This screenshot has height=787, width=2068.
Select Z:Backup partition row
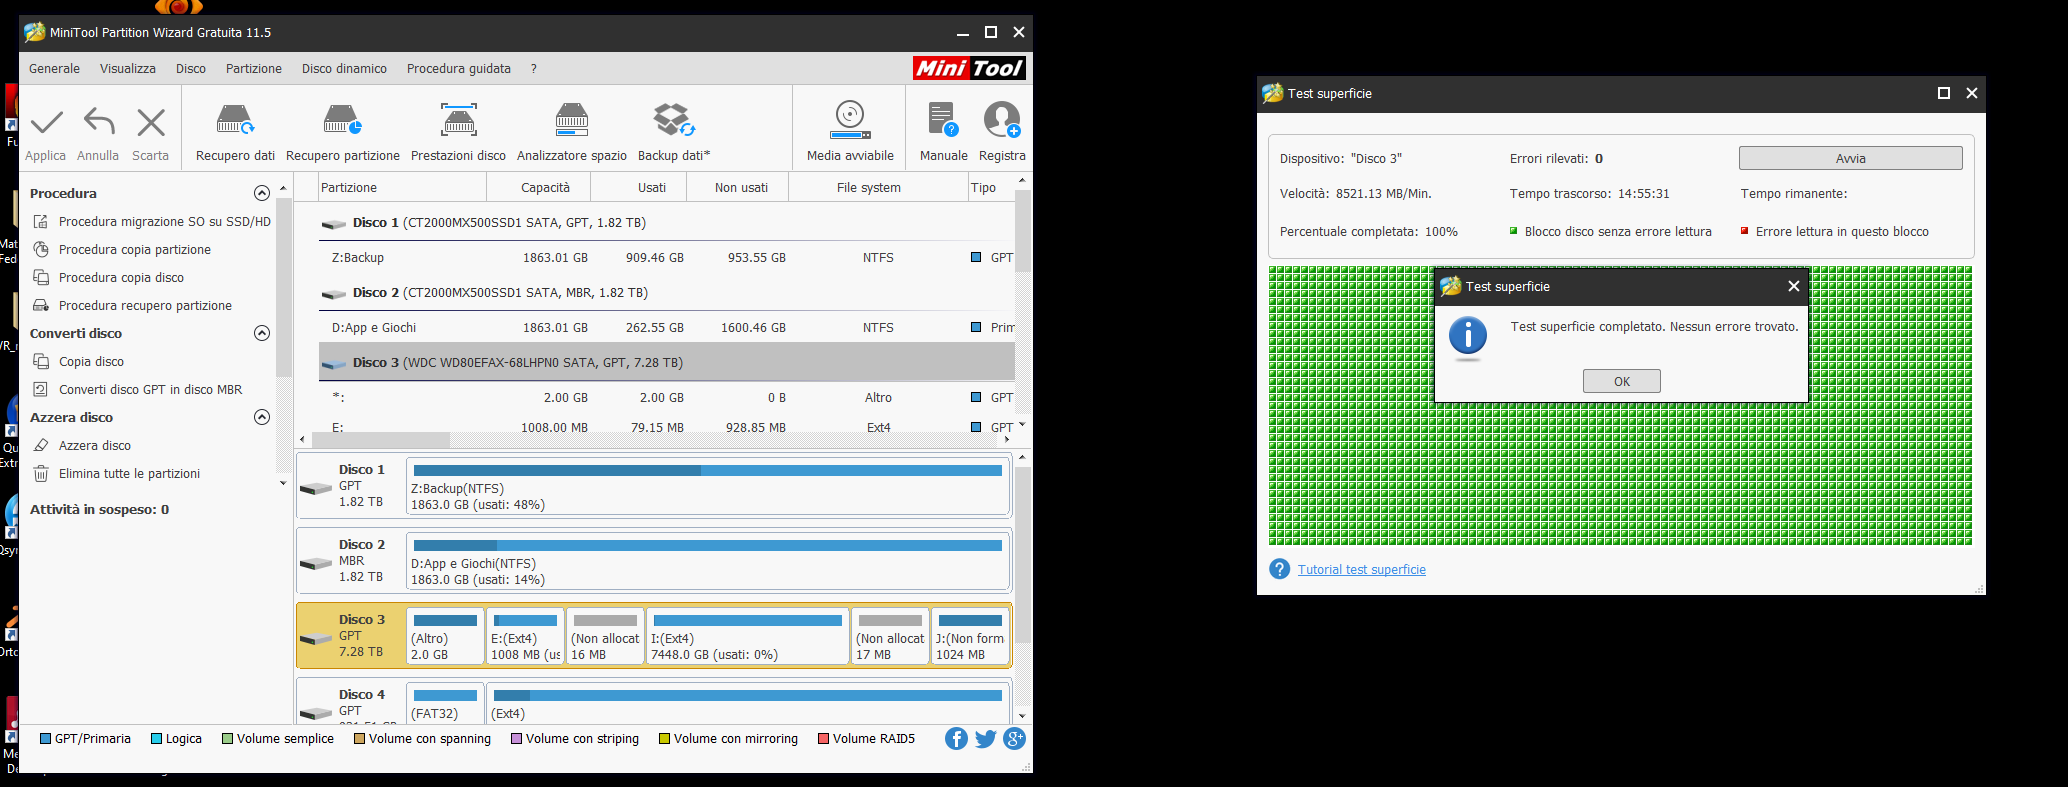tap(667, 258)
